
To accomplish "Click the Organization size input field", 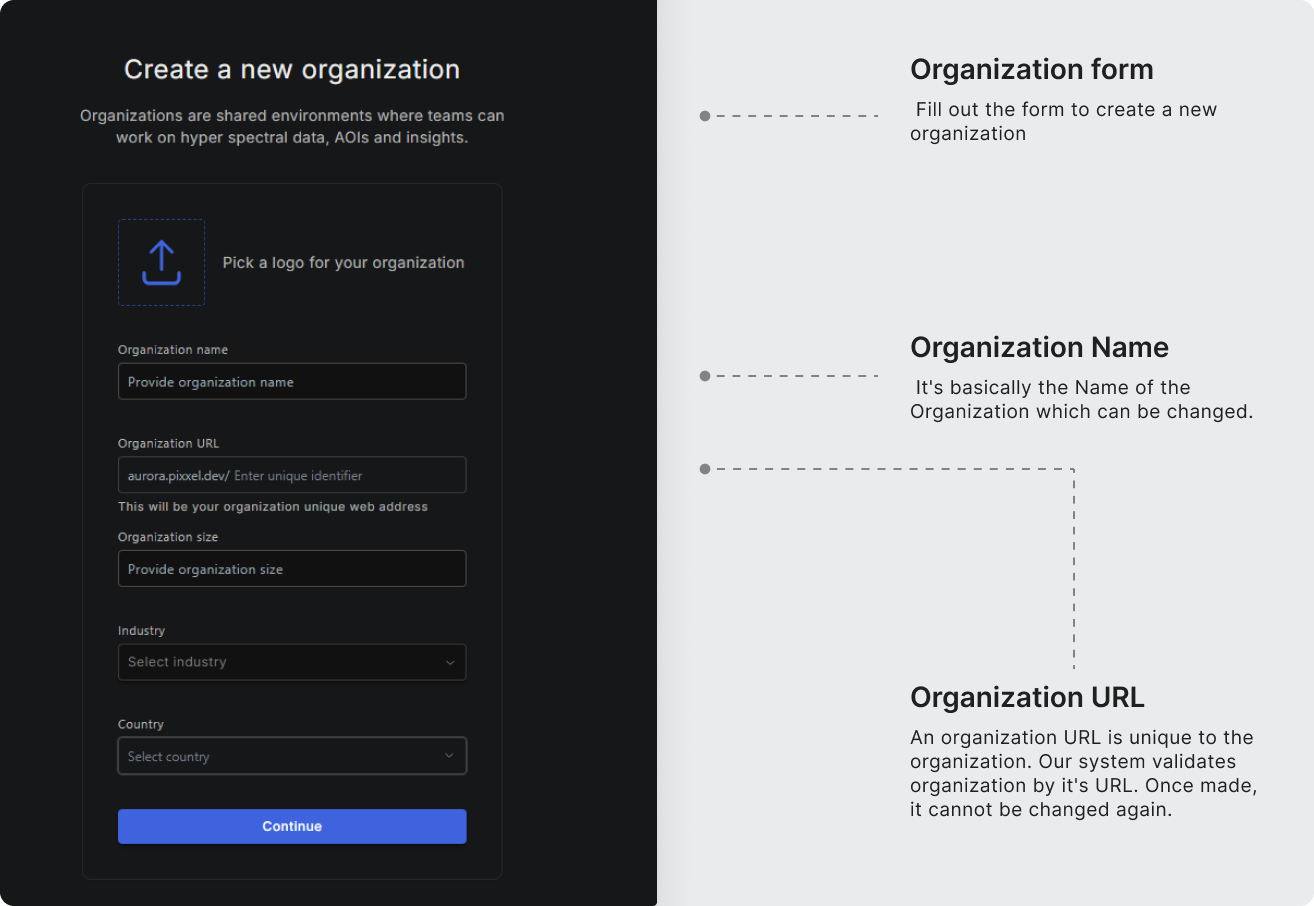I will [292, 569].
